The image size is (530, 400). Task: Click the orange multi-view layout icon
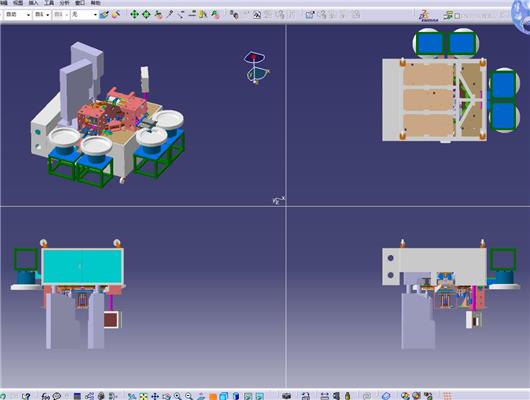pyautogui.click(x=213, y=396)
